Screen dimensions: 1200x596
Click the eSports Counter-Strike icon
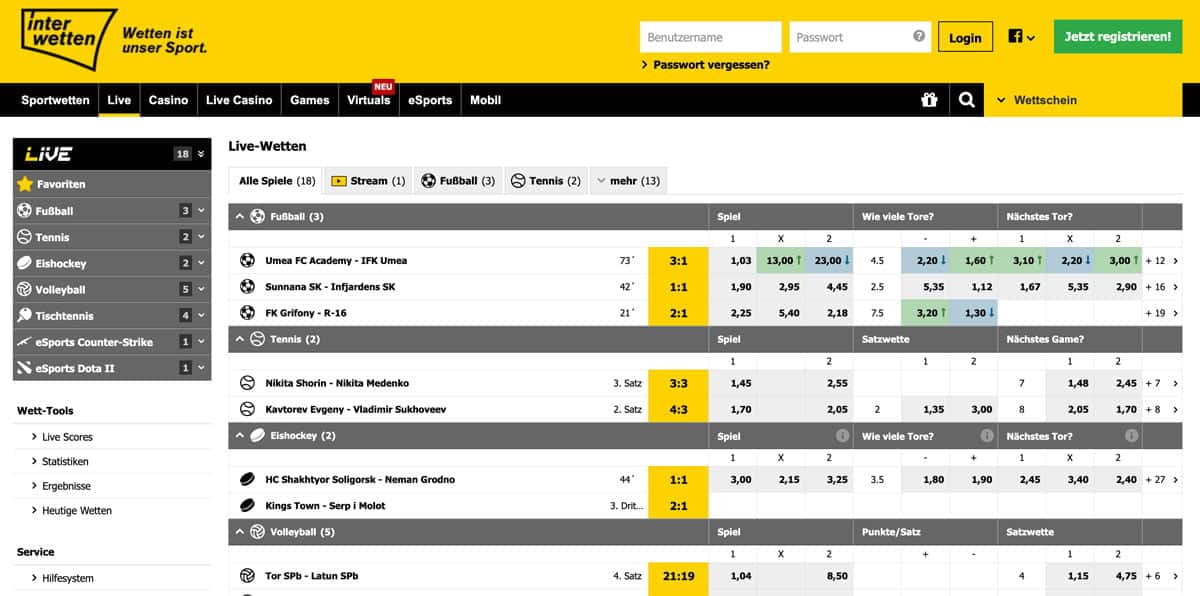[x=31, y=341]
